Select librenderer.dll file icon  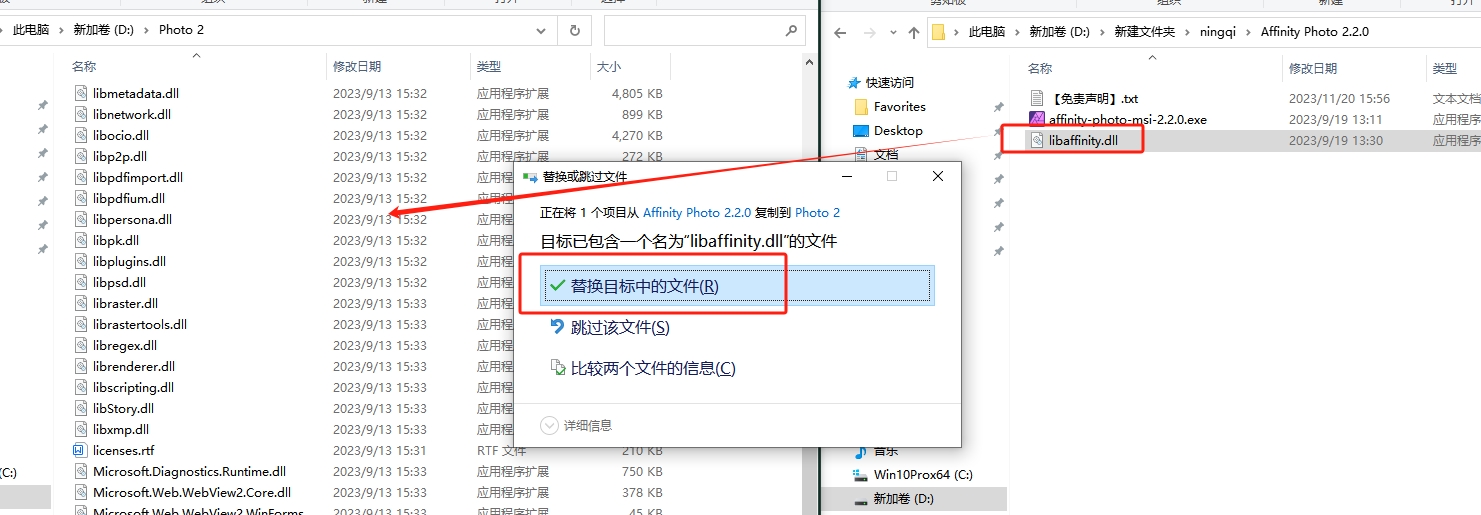click(81, 366)
